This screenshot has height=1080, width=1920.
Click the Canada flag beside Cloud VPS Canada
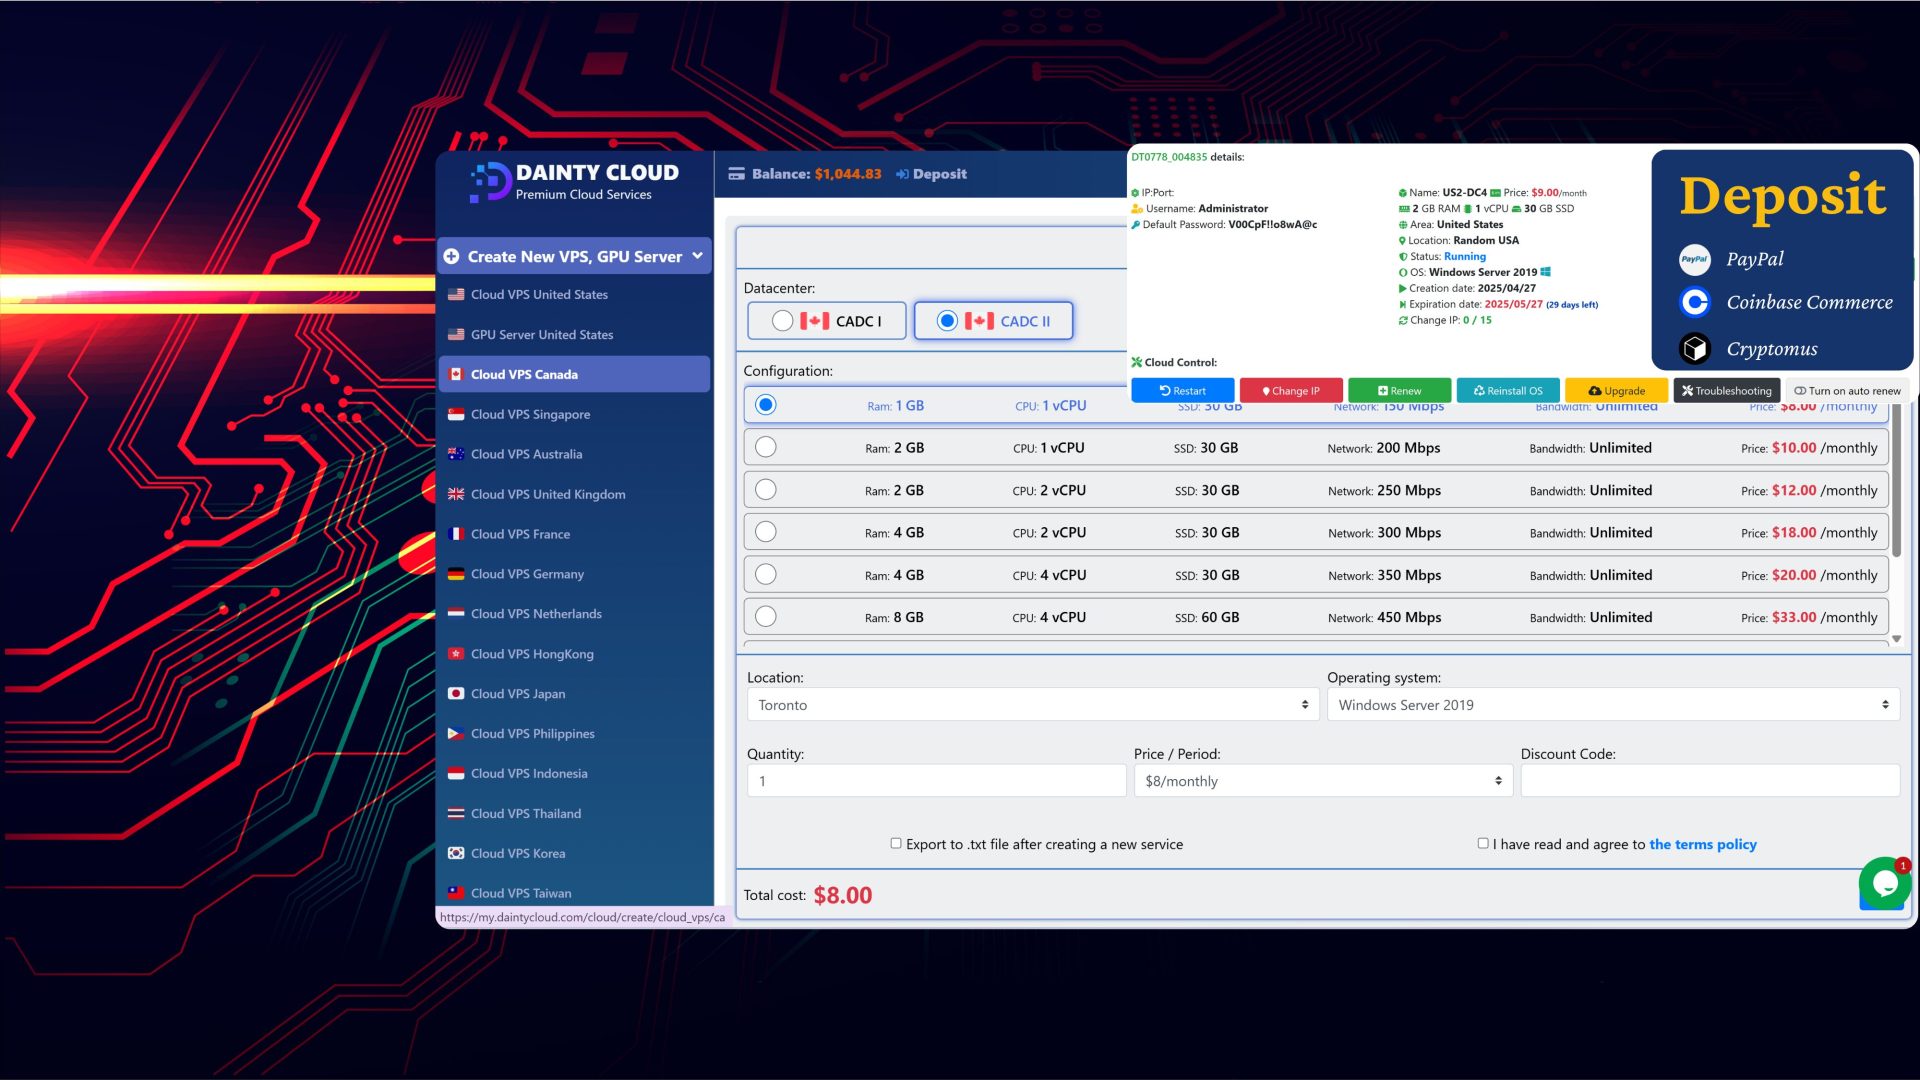[456, 374]
